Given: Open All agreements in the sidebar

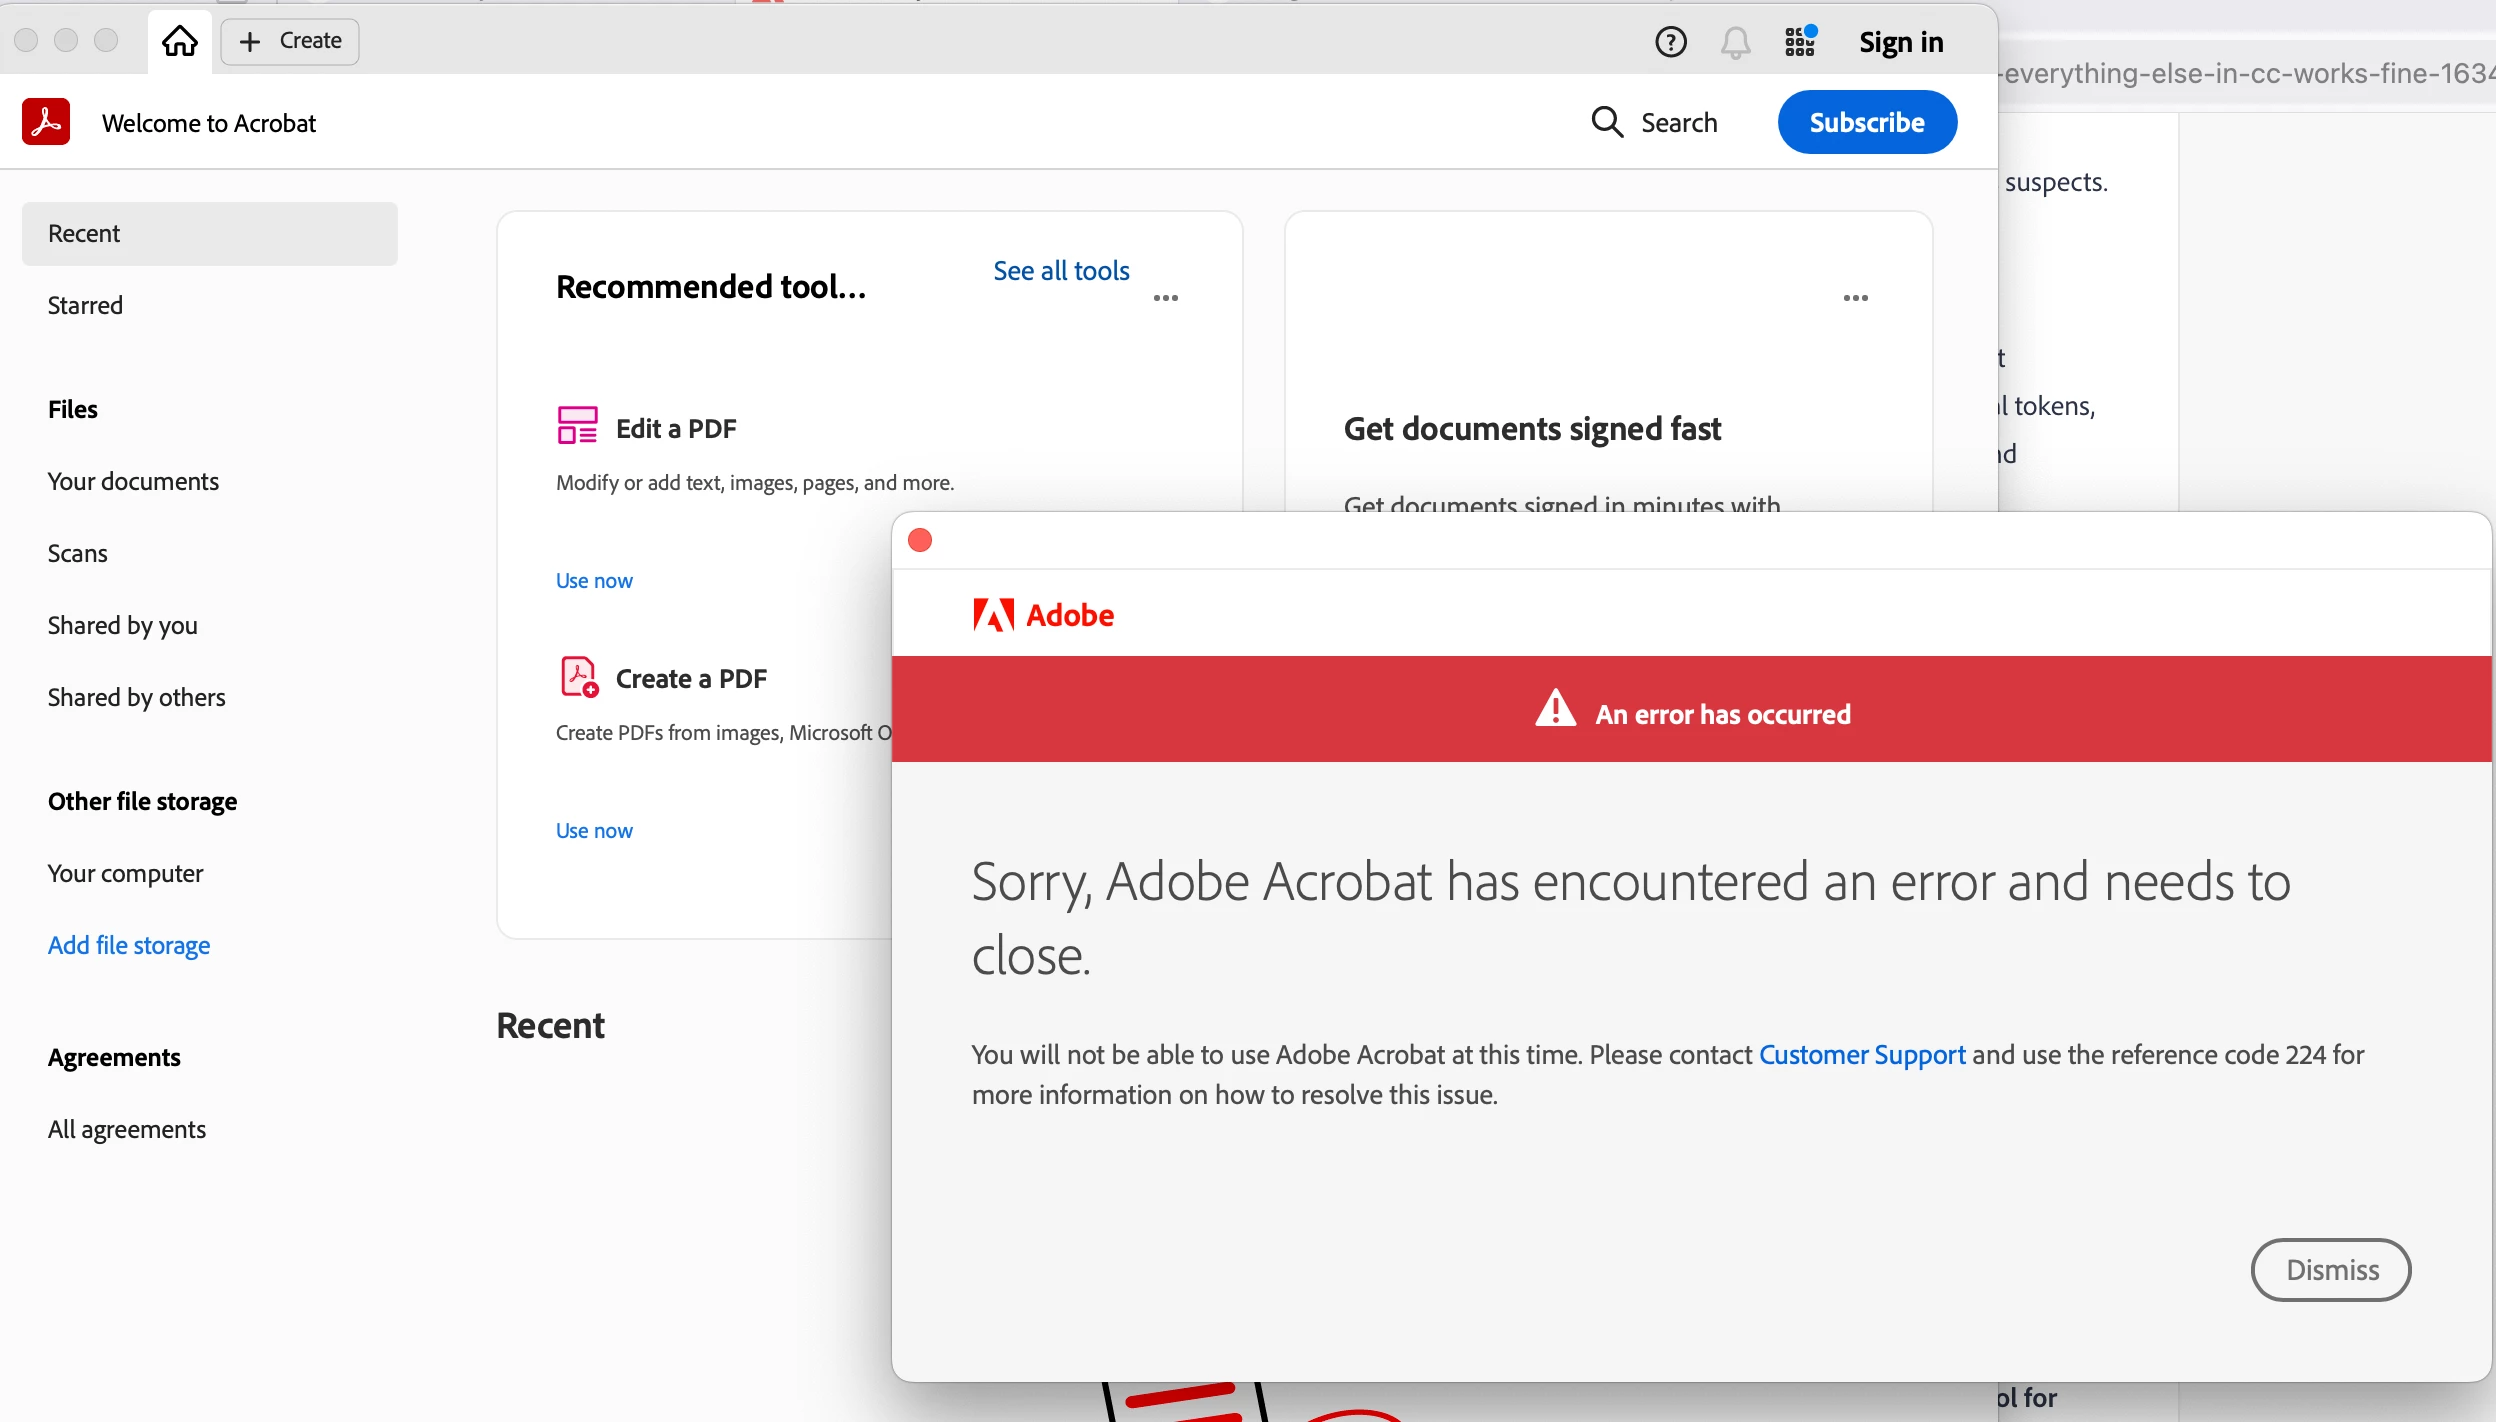Looking at the screenshot, I should [x=127, y=1129].
